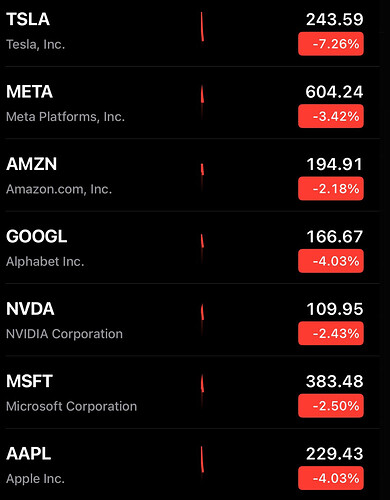
Task: Select the NVDA ticker symbol
Action: pyautogui.click(x=30, y=309)
